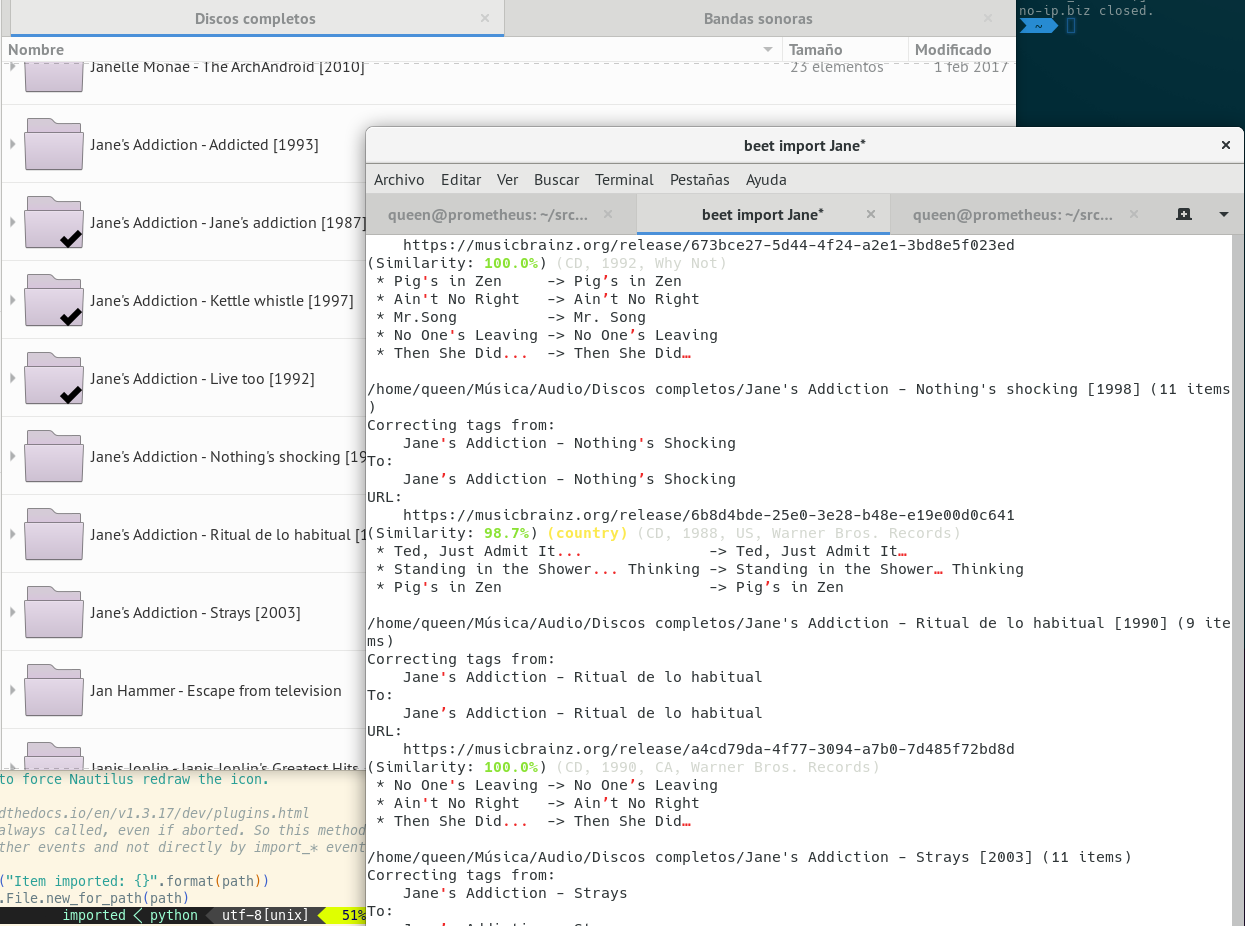Select Nothing's shocking folder icon in Nautilus
This screenshot has width=1245, height=926.
tap(54, 456)
